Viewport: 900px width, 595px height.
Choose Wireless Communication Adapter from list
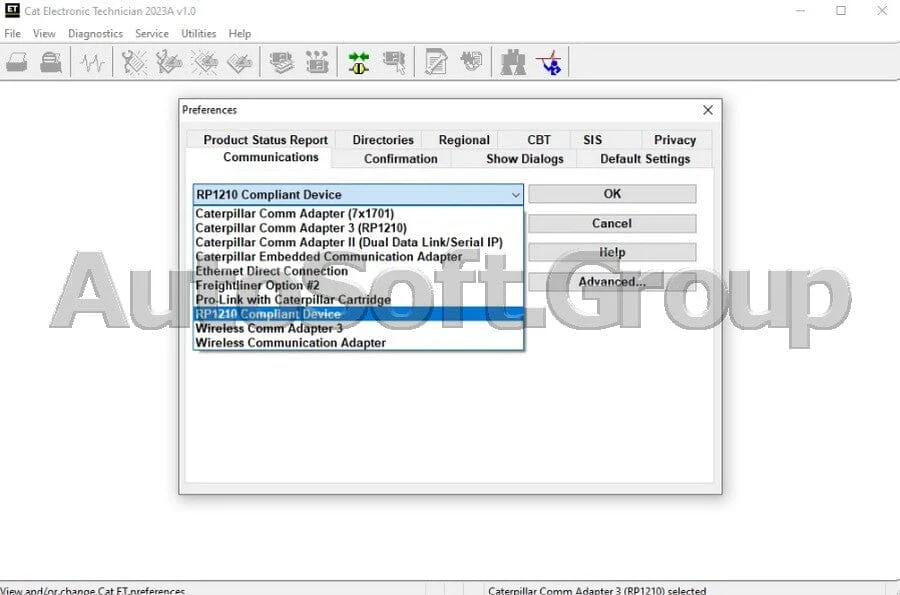tap(290, 343)
